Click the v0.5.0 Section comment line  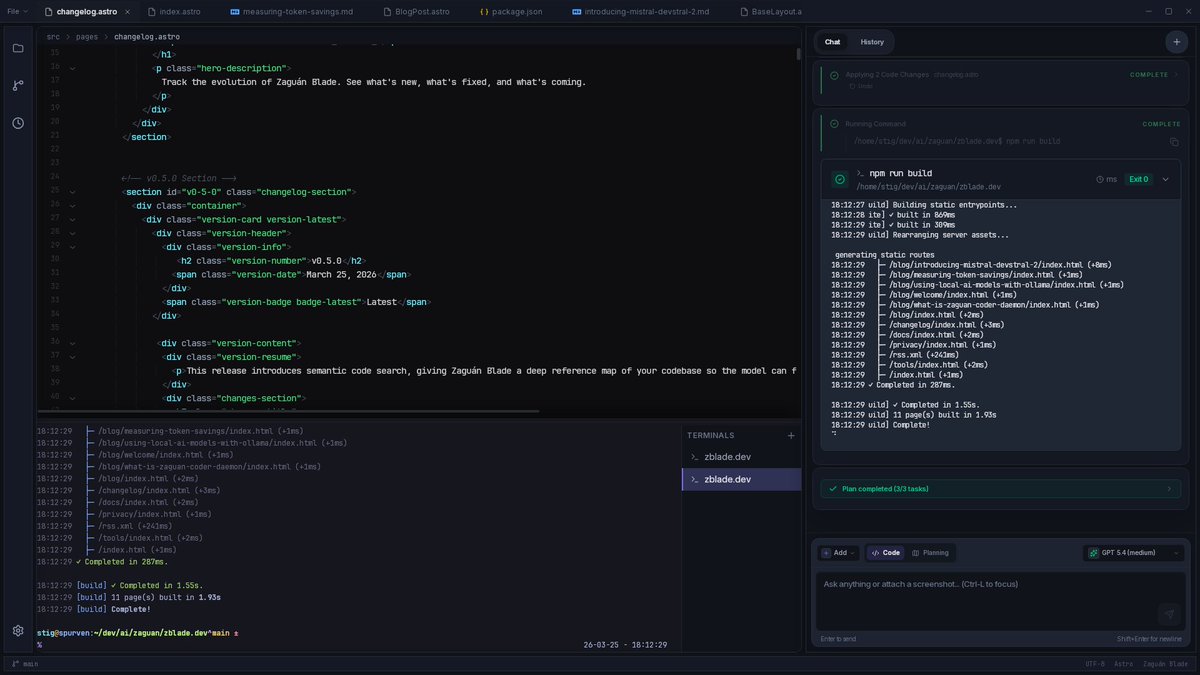(179, 178)
